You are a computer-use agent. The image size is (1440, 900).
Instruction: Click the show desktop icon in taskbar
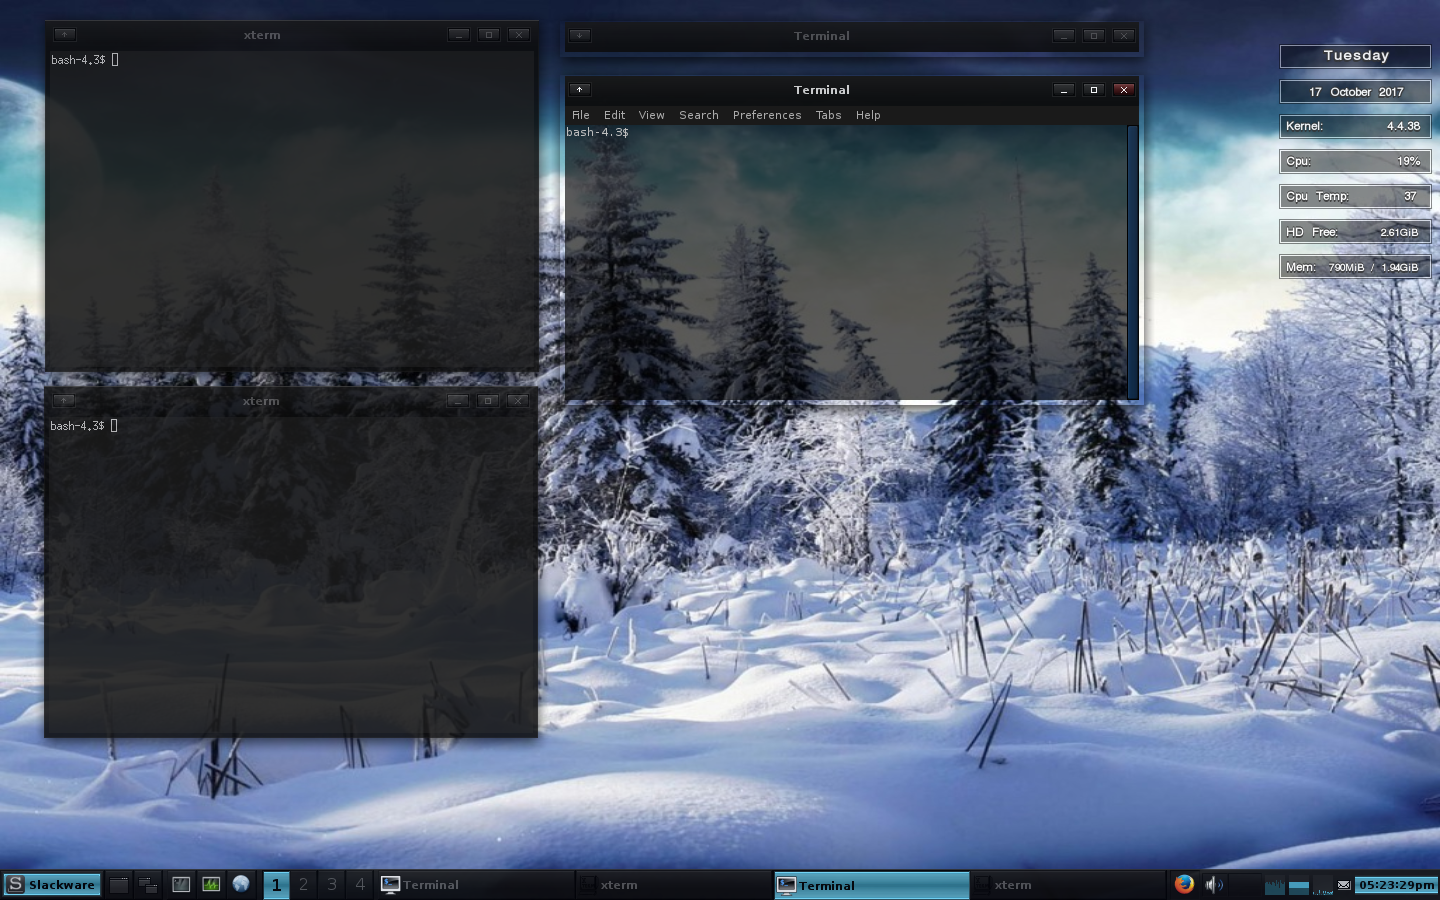click(x=119, y=885)
